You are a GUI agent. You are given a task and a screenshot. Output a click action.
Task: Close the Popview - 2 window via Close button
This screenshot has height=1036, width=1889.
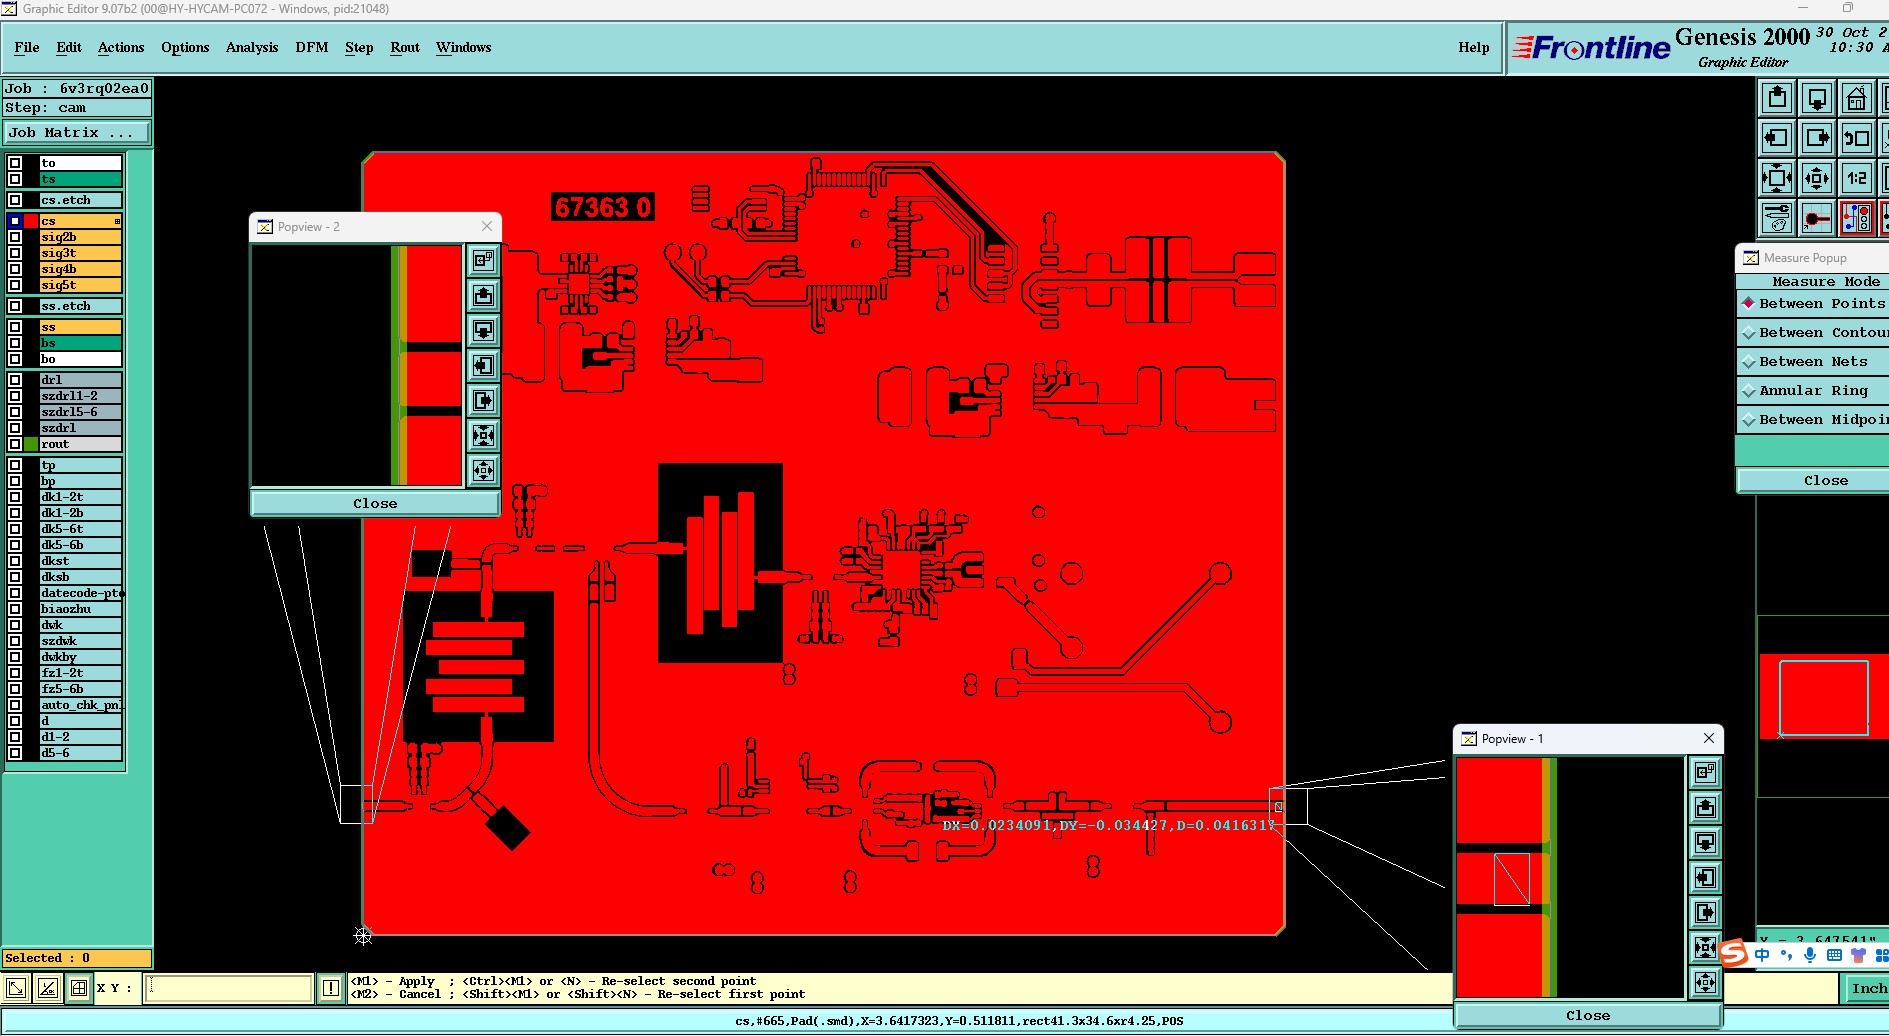coord(375,503)
